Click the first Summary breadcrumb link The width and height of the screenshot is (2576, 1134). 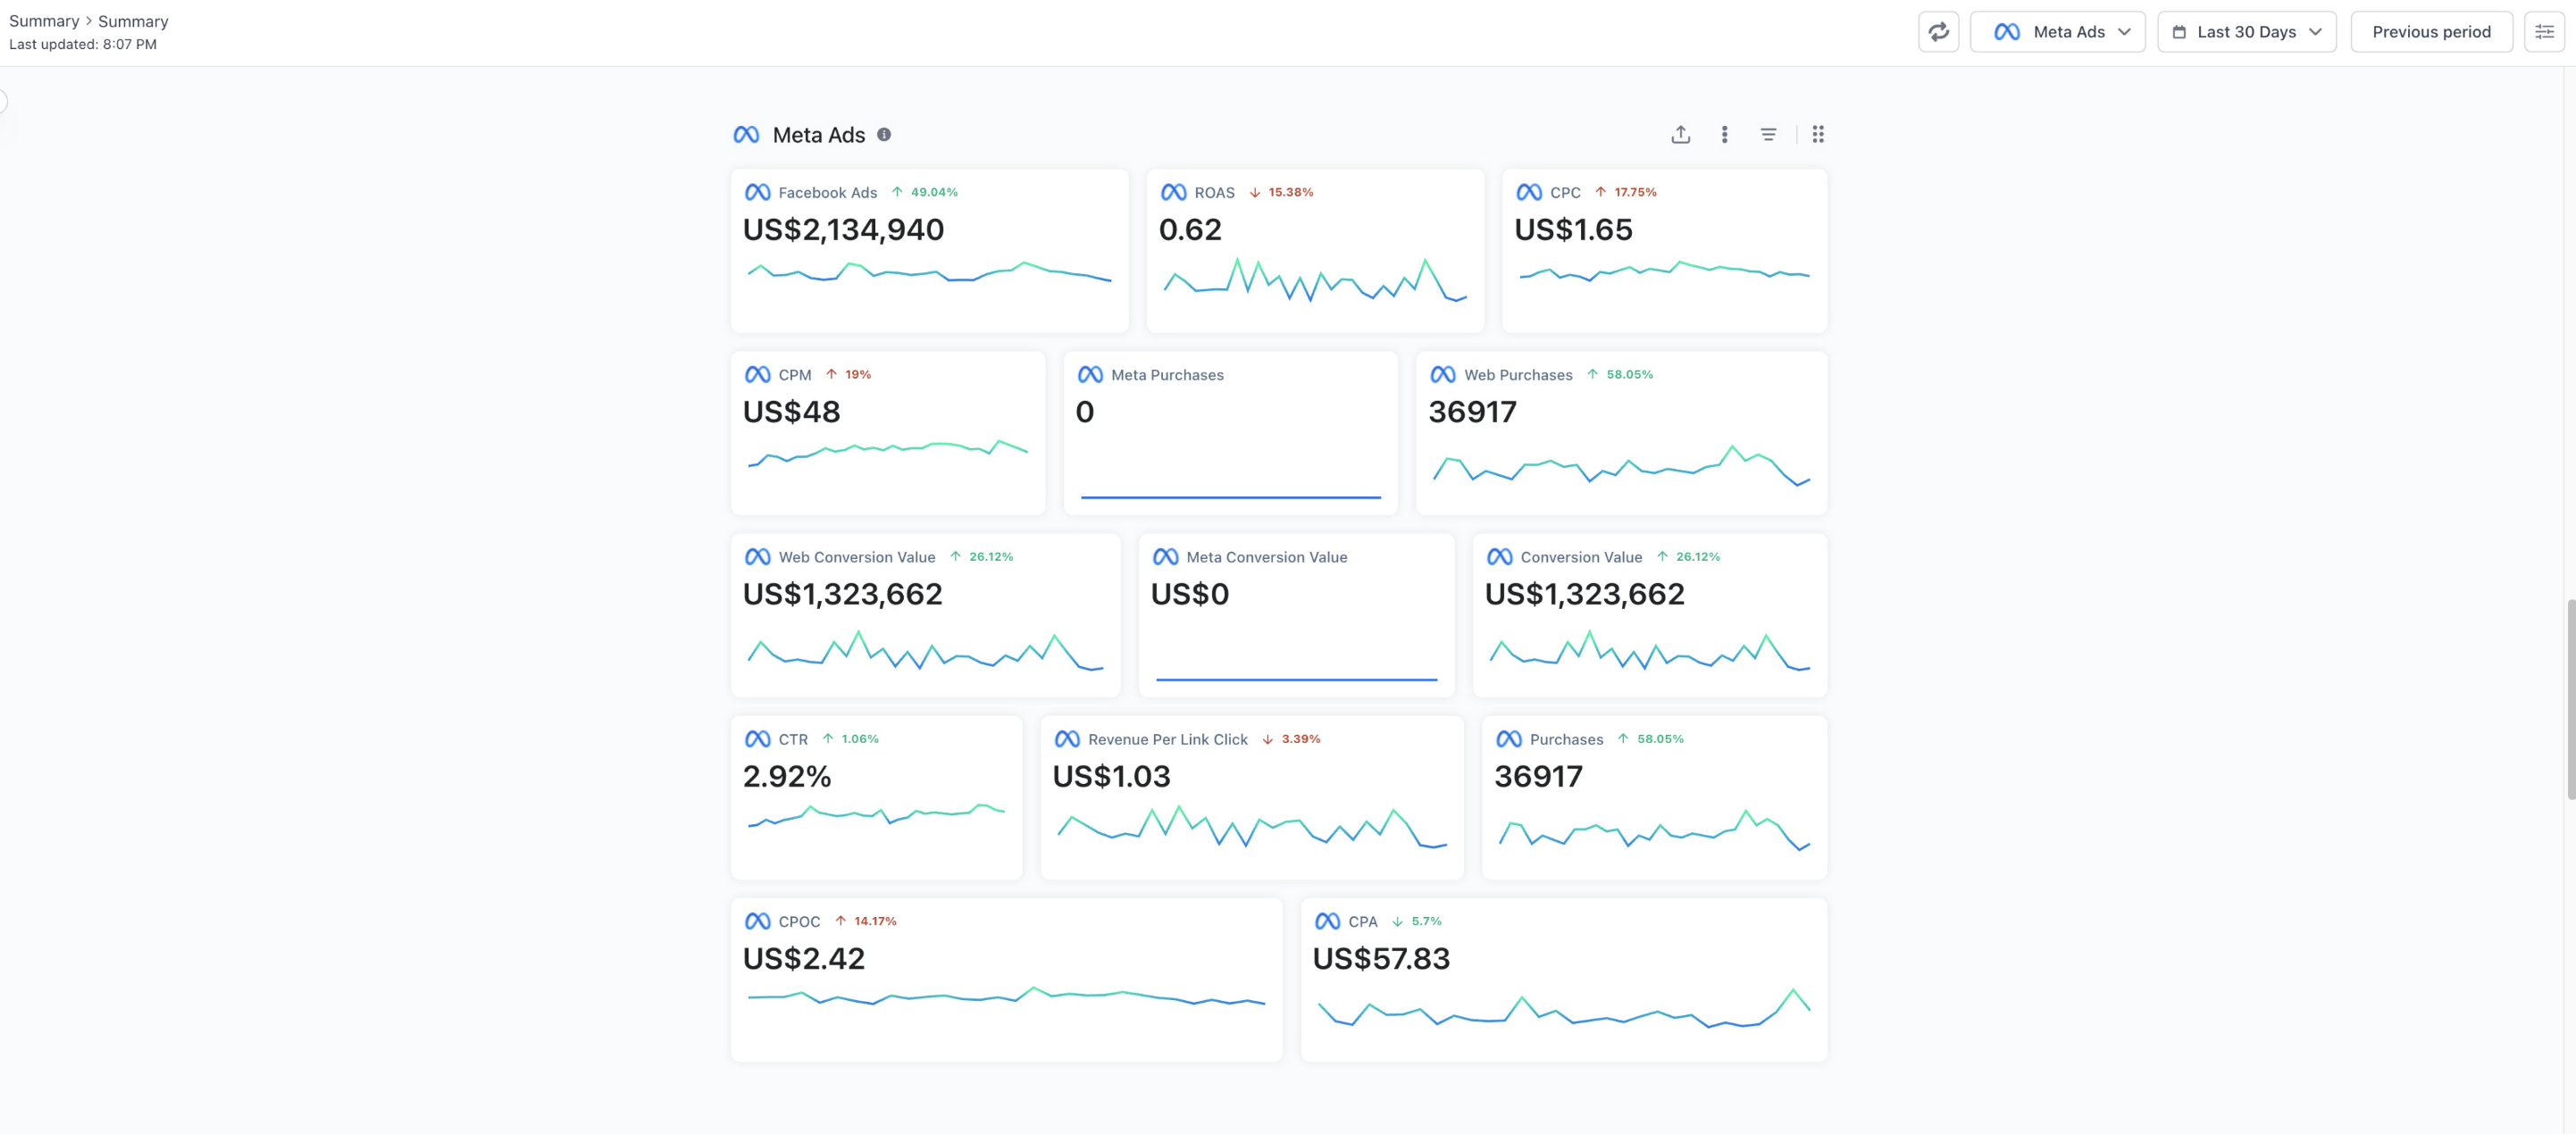[x=44, y=21]
